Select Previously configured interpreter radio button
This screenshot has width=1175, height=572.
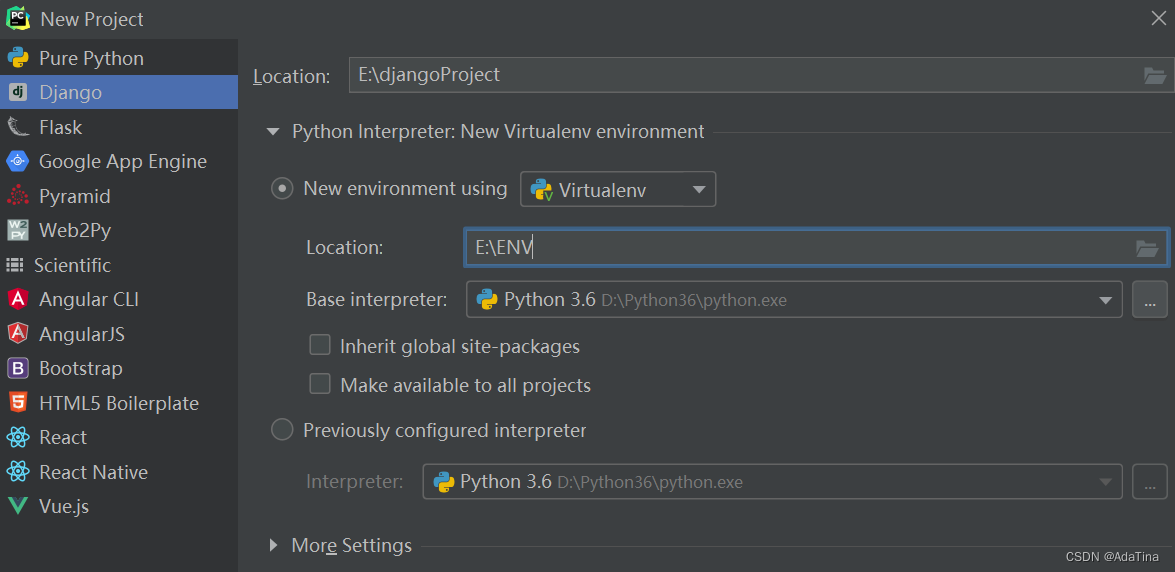283,430
